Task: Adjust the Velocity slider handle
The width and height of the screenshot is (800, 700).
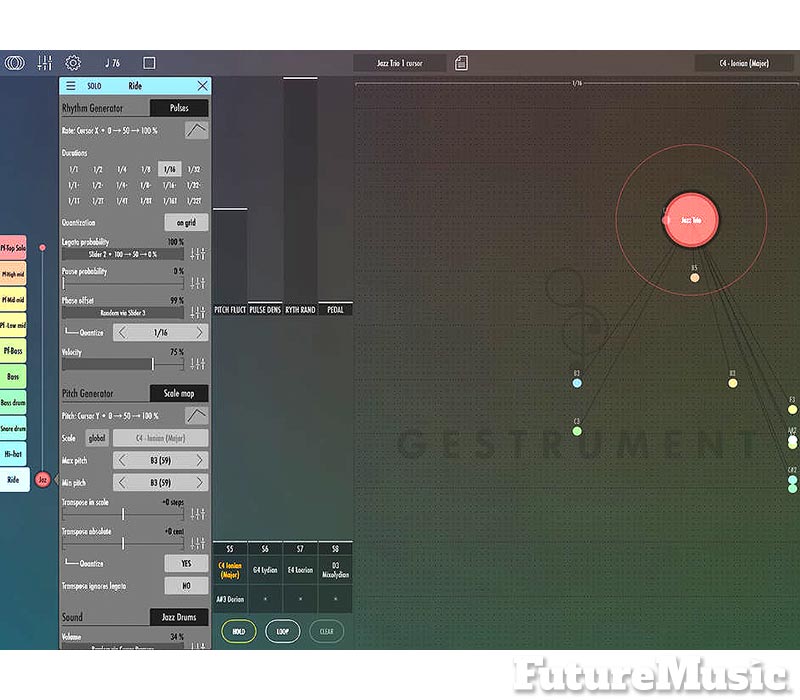Action: pos(153,363)
